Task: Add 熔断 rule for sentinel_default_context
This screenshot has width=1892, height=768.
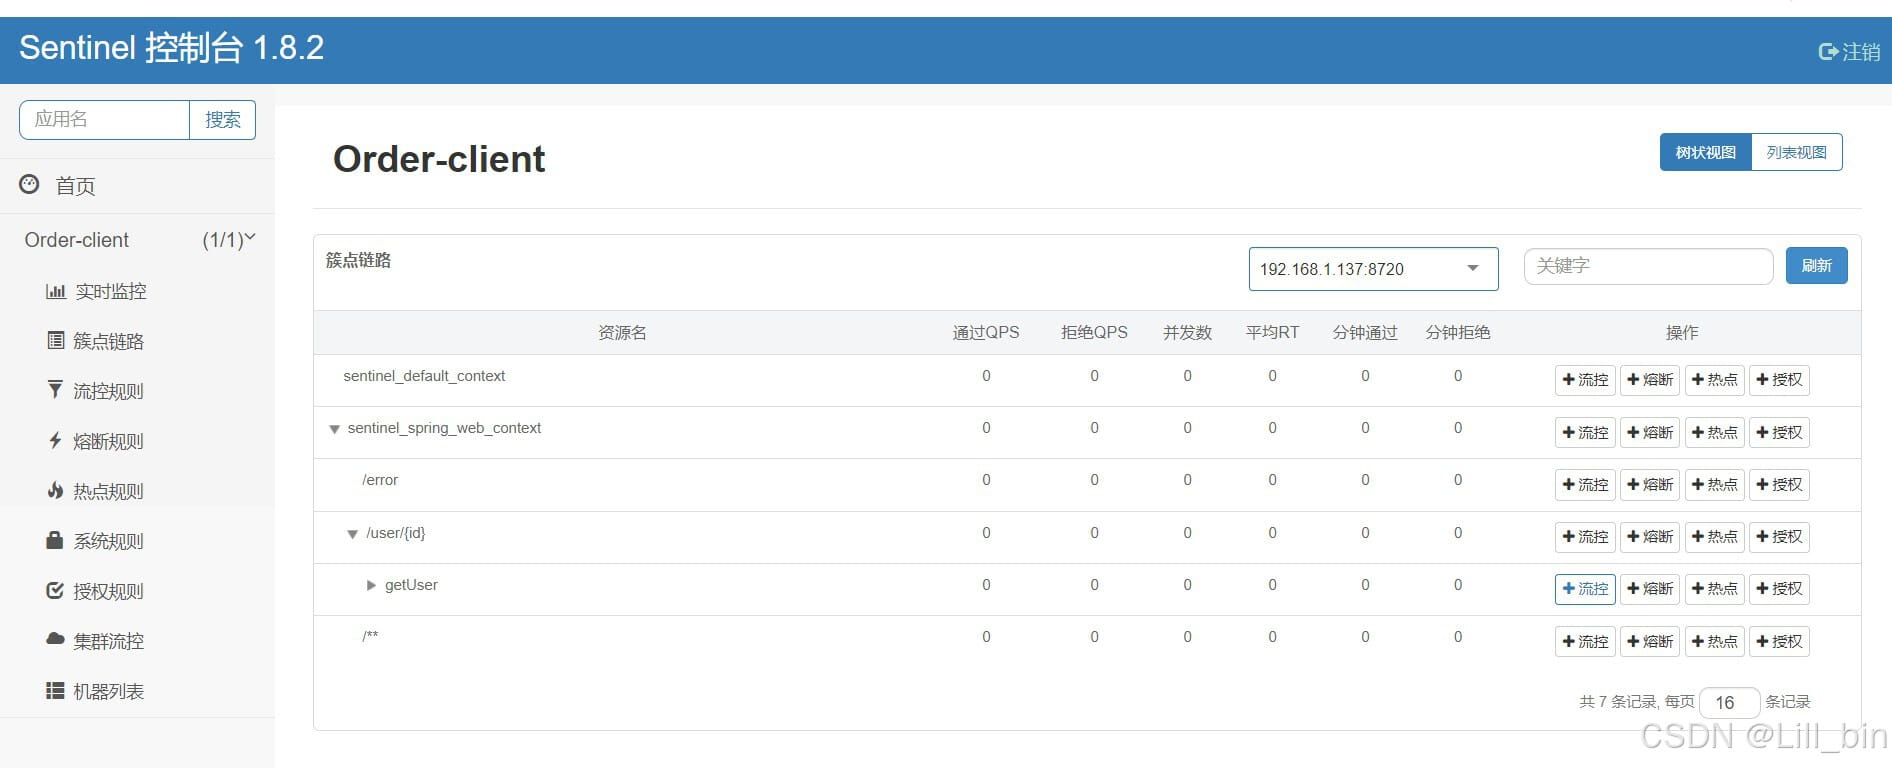Action: tap(1650, 380)
